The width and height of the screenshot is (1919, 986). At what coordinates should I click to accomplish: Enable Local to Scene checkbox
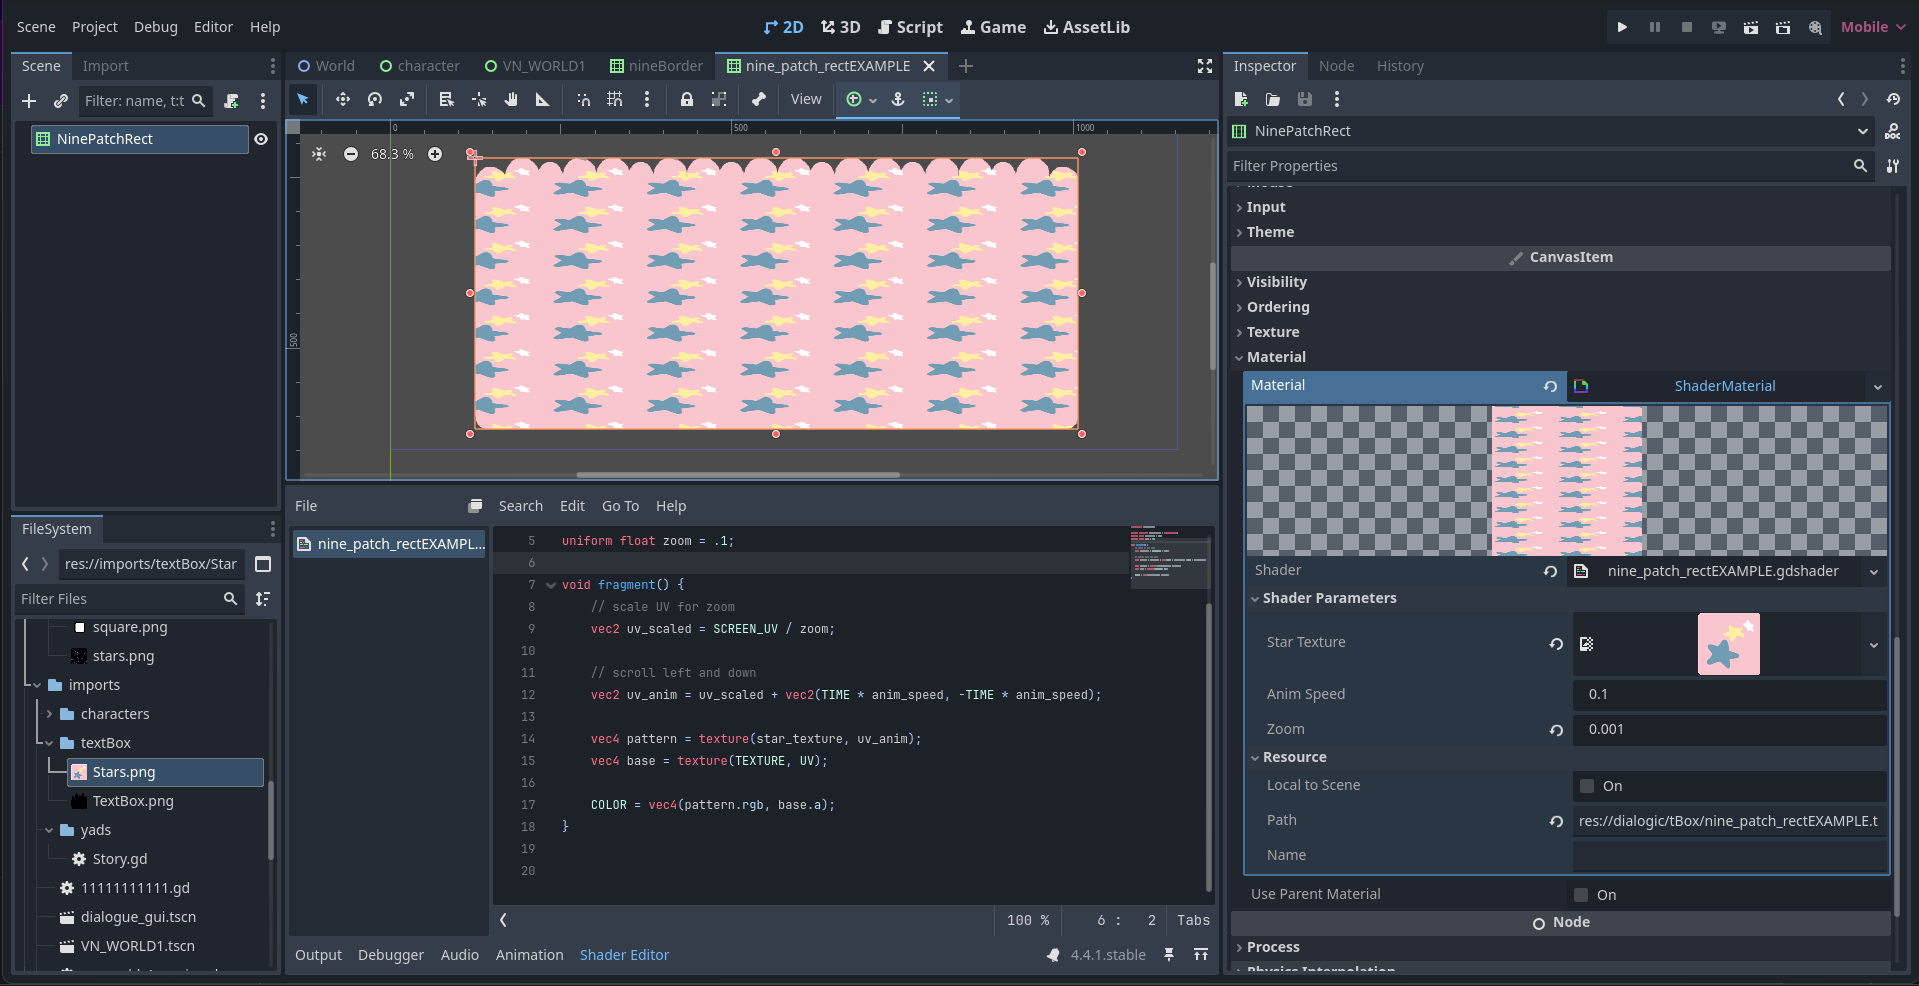tap(1587, 786)
